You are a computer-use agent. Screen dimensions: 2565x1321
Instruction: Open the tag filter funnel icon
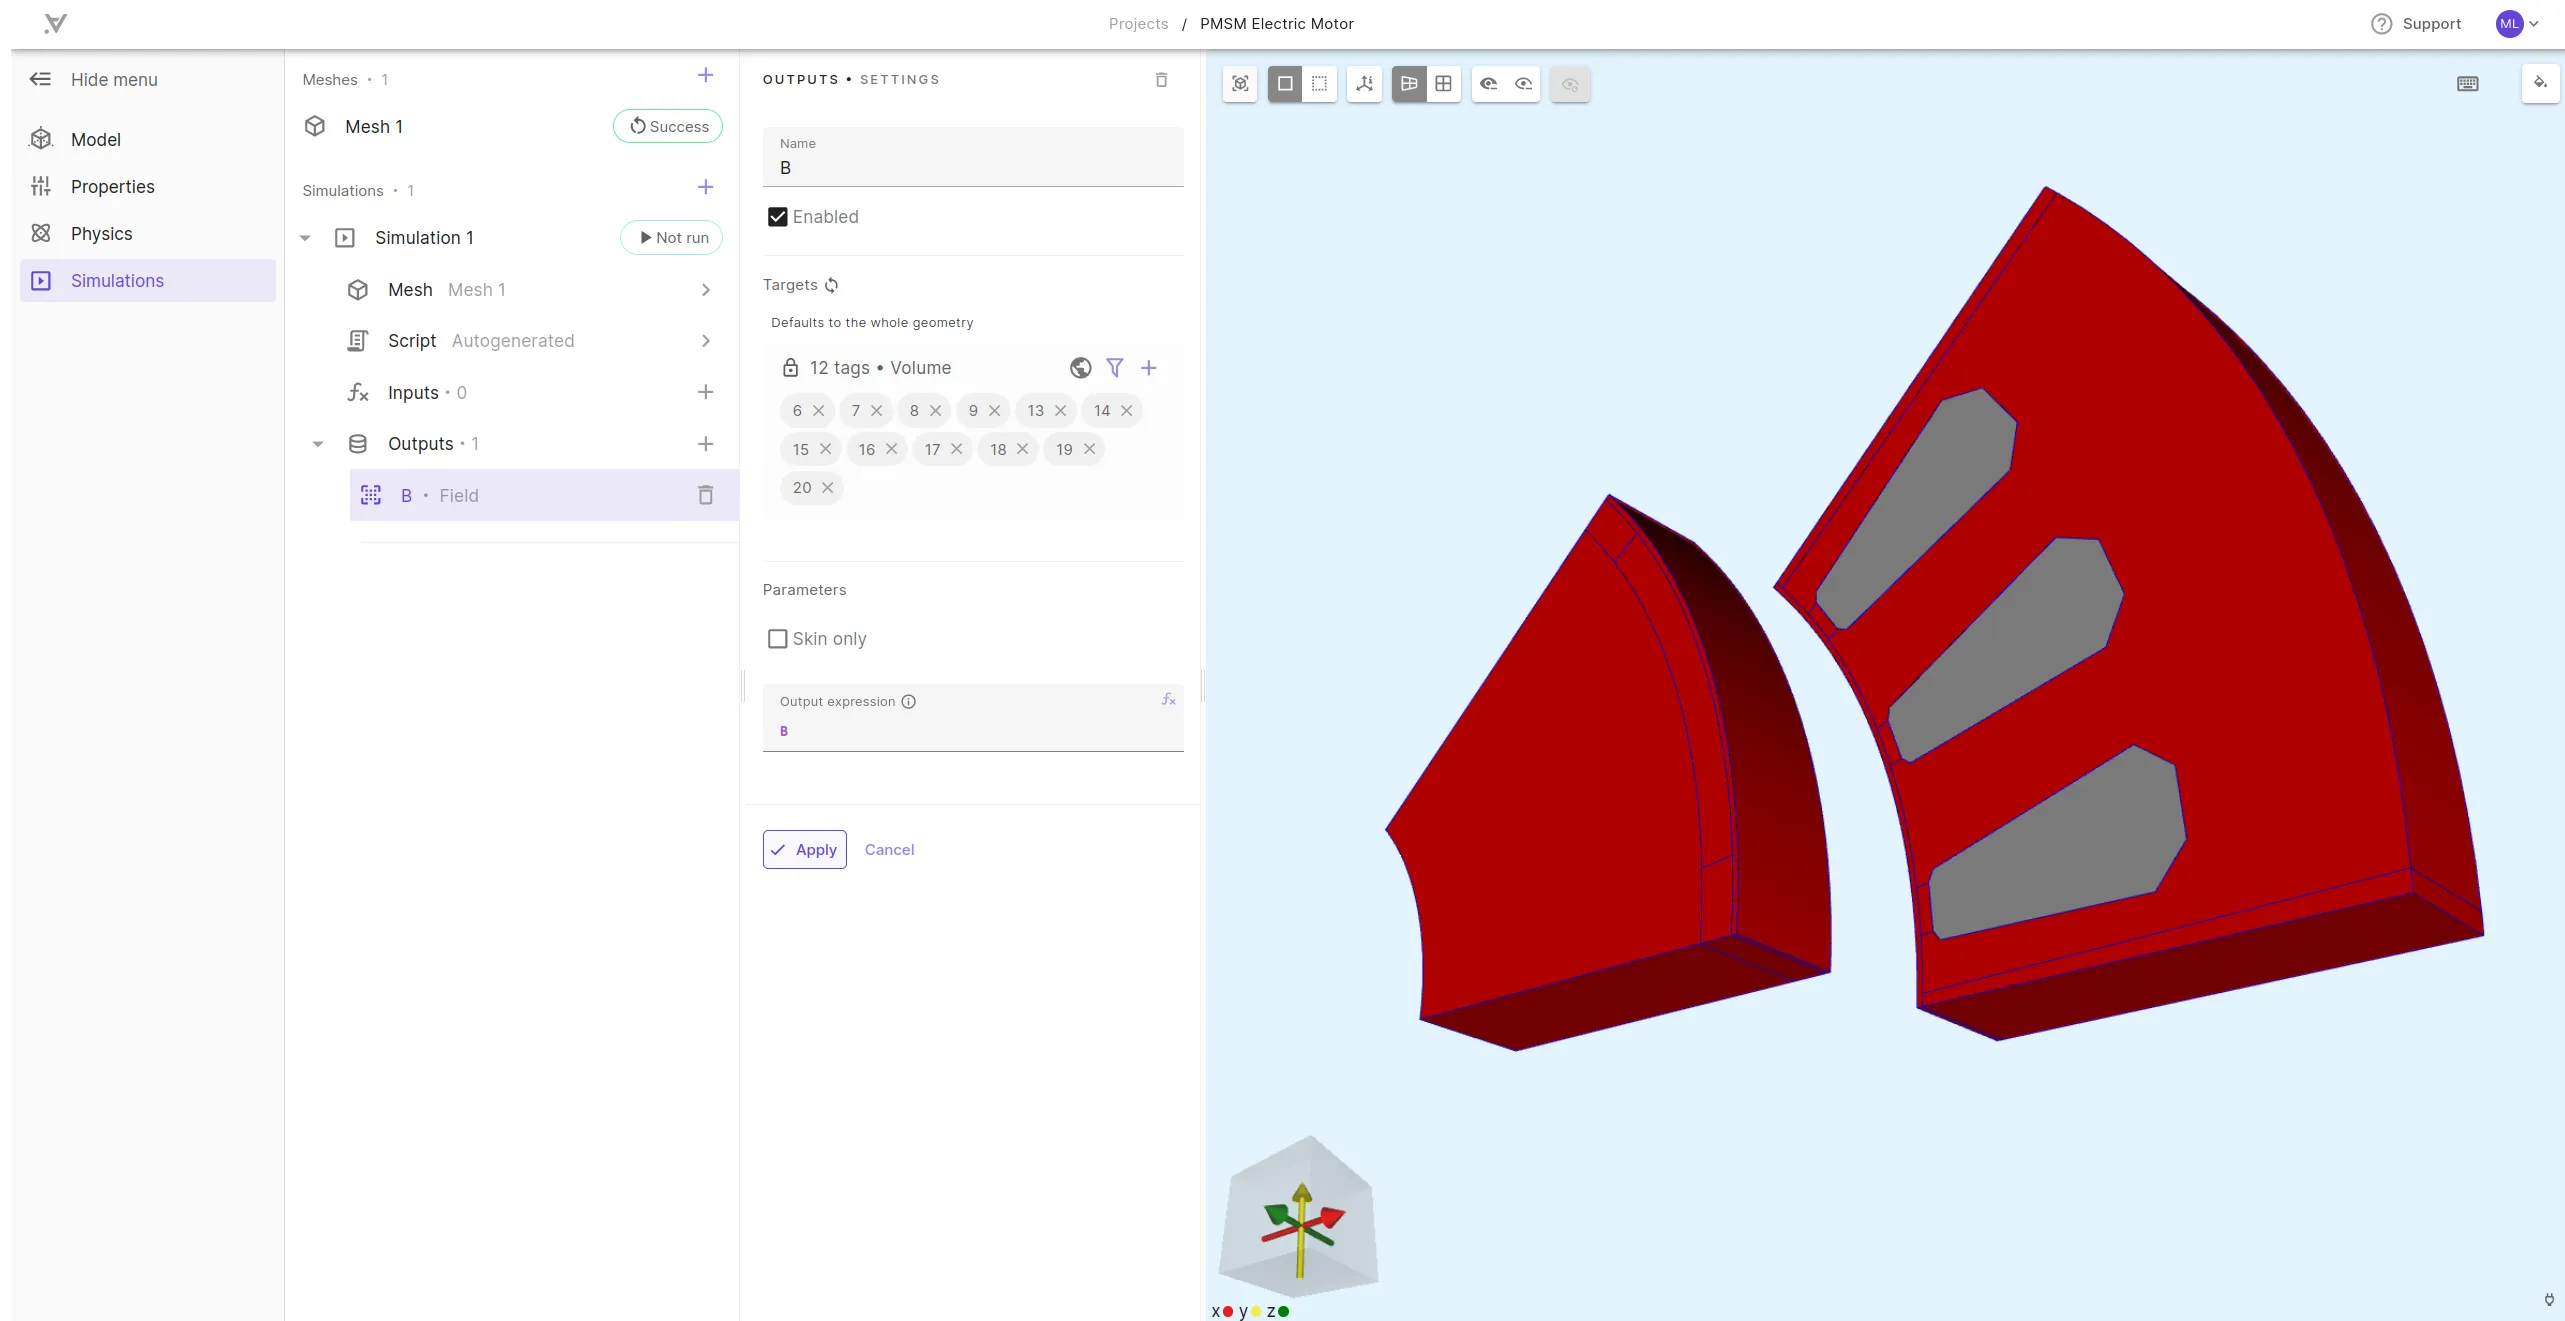(1115, 368)
